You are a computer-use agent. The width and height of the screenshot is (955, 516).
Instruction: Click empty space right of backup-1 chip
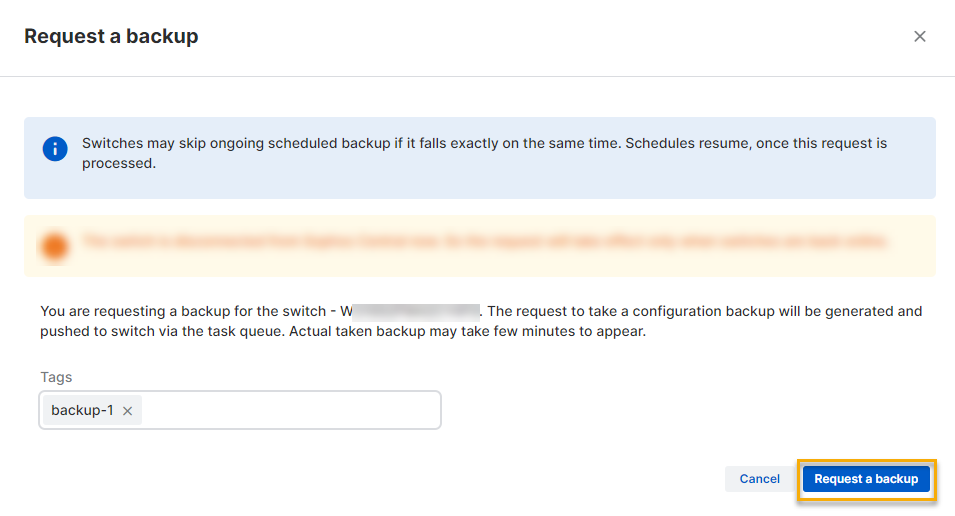[x=290, y=410]
